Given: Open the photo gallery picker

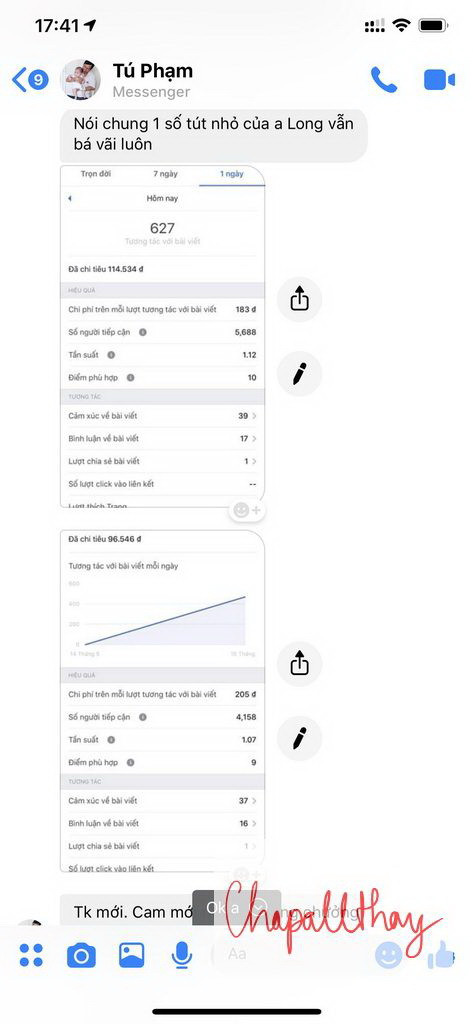Looking at the screenshot, I should click(x=131, y=955).
